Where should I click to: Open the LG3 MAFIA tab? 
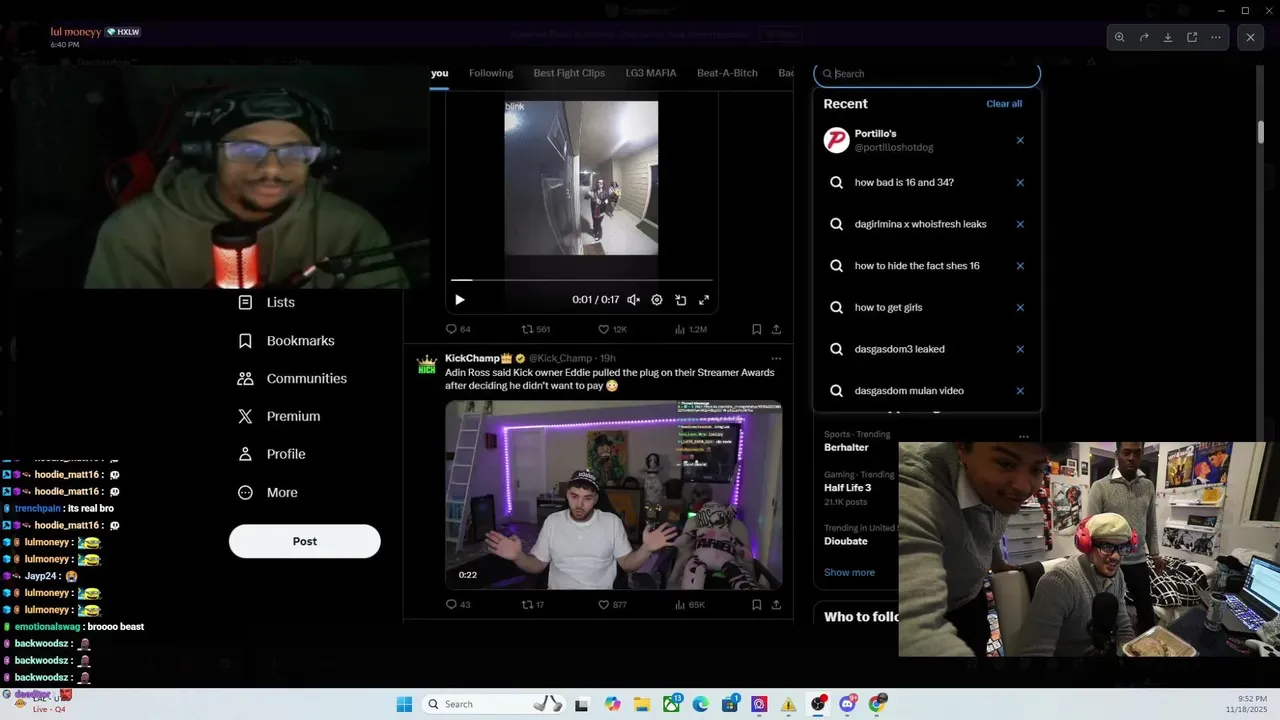[x=651, y=73]
